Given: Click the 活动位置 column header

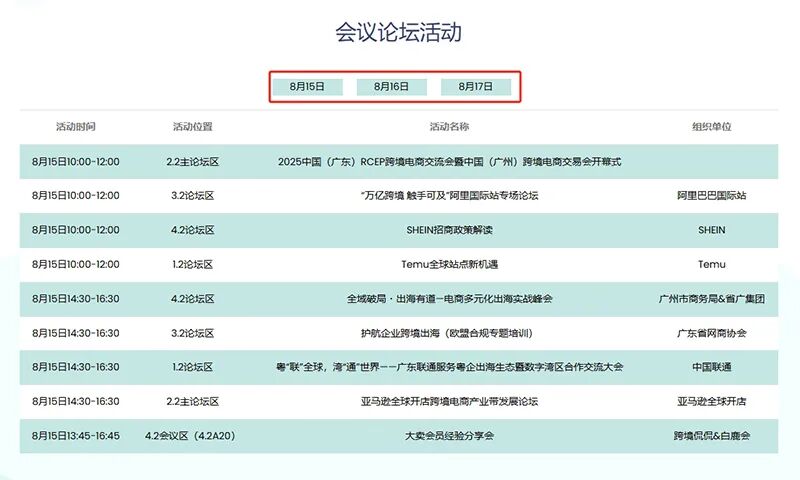Looking at the screenshot, I should [x=192, y=127].
